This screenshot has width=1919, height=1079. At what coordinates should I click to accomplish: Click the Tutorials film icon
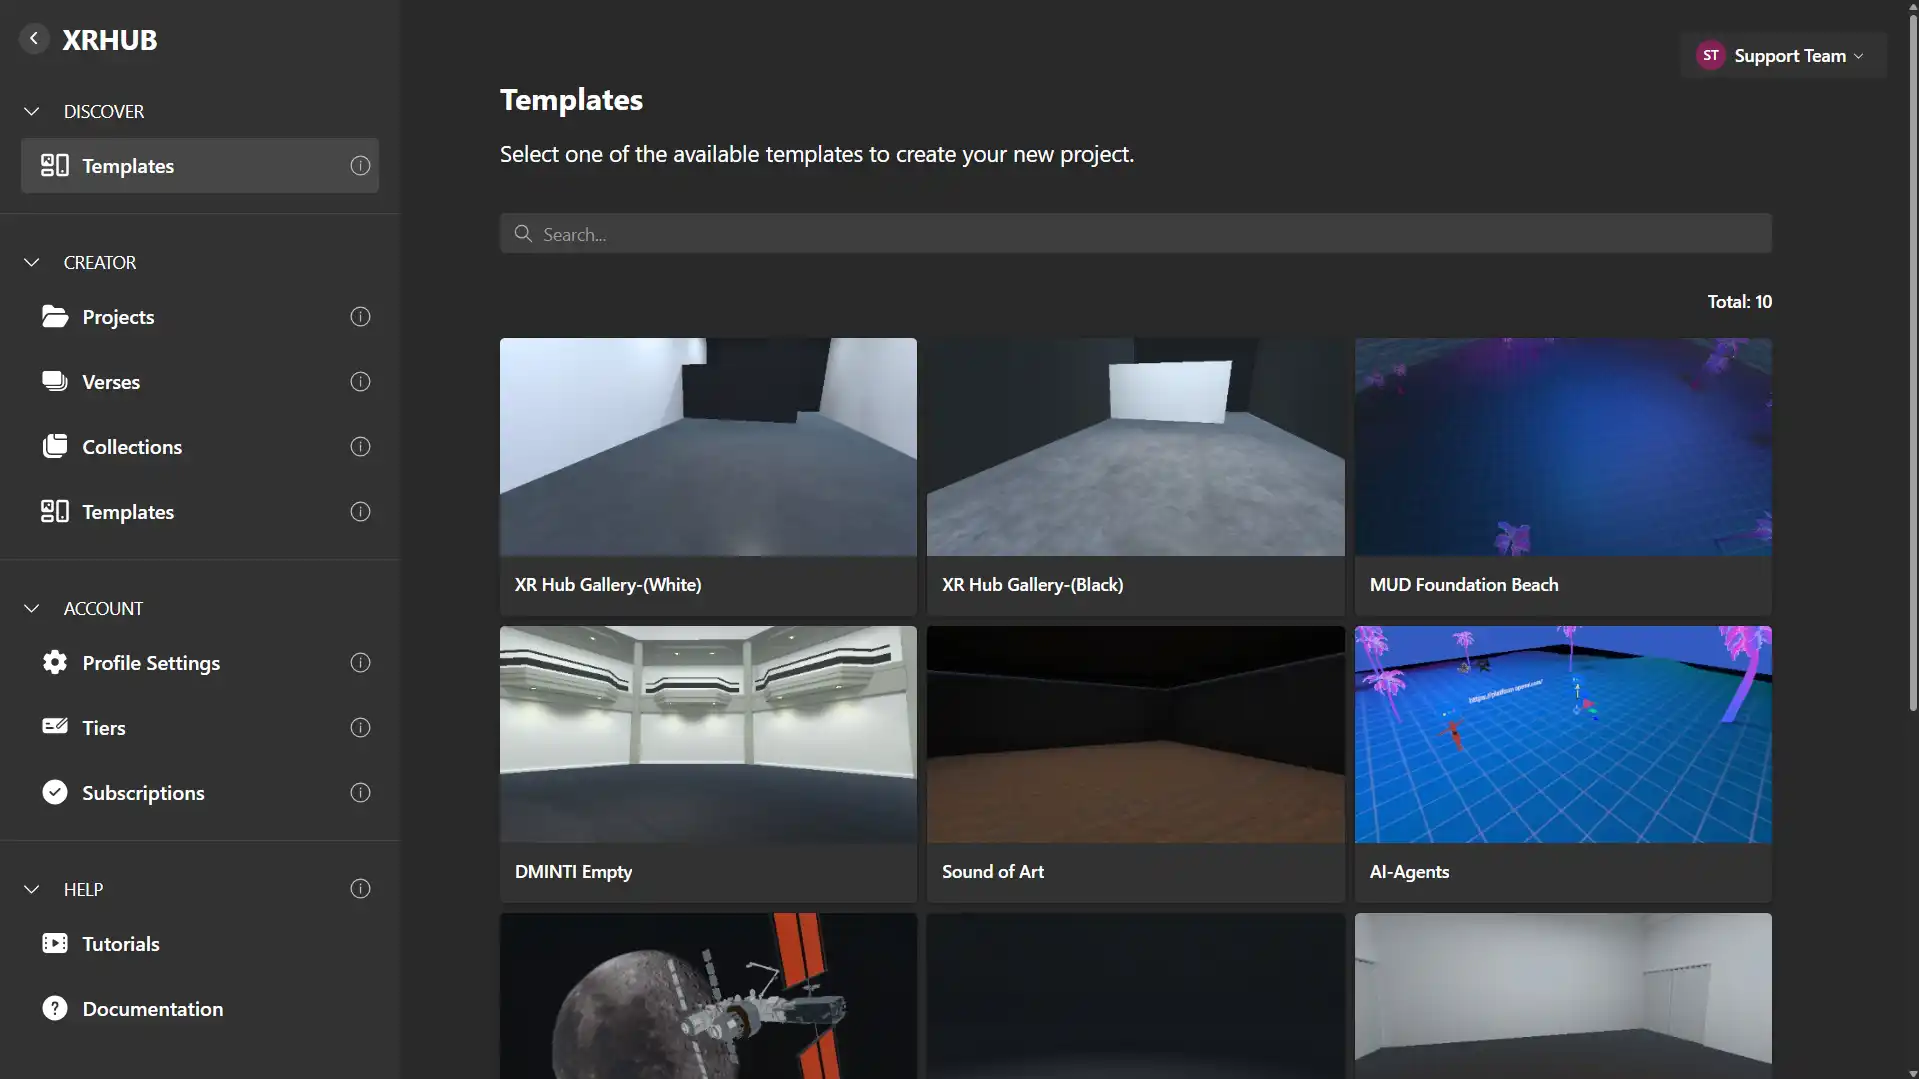click(x=55, y=943)
